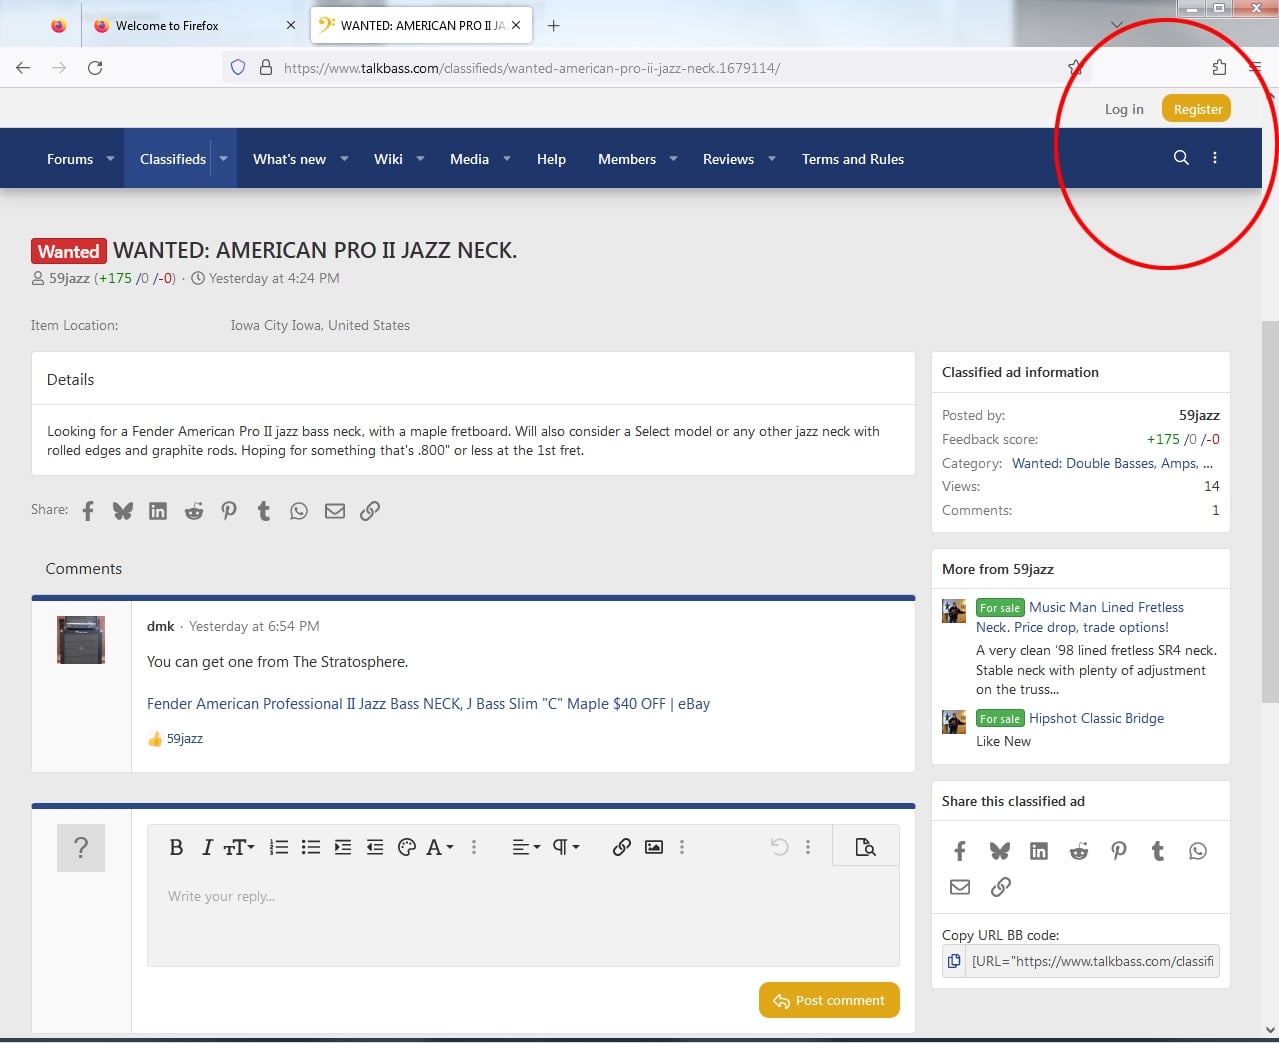This screenshot has width=1279, height=1043.
Task: Open a new browser tab
Action: pos(553,26)
